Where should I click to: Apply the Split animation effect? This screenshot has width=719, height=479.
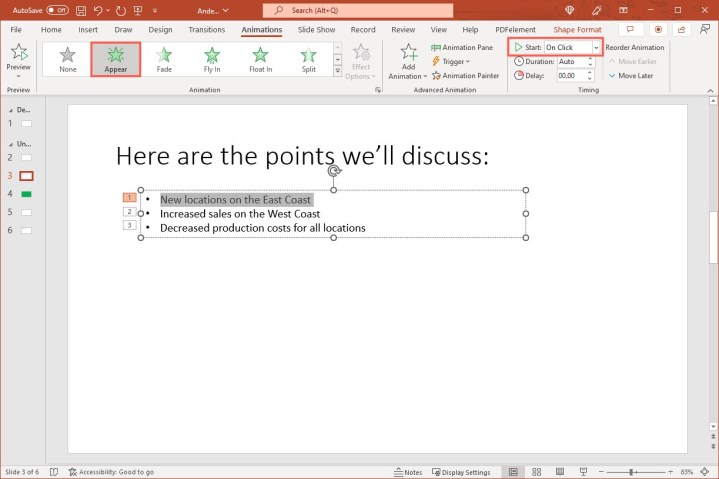[x=308, y=59]
